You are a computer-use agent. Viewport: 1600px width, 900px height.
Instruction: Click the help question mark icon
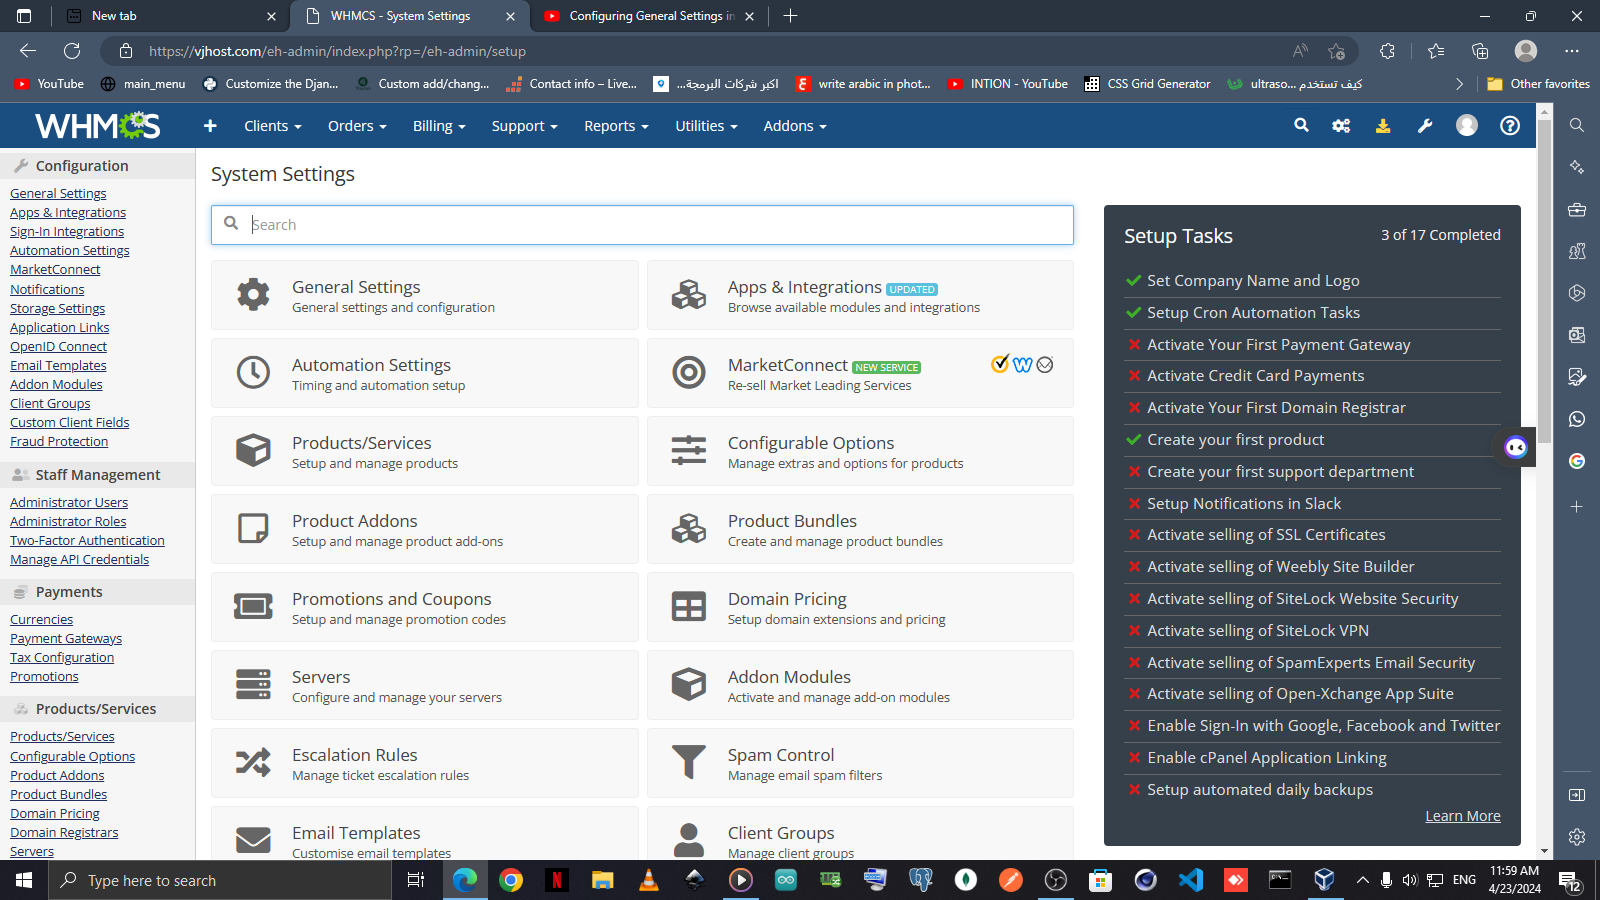(x=1510, y=126)
